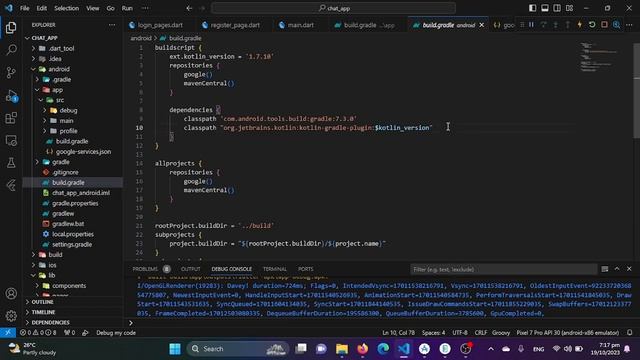The width and height of the screenshot is (640, 360).
Task: Open settings.gradle file in explorer
Action: (x=73, y=244)
